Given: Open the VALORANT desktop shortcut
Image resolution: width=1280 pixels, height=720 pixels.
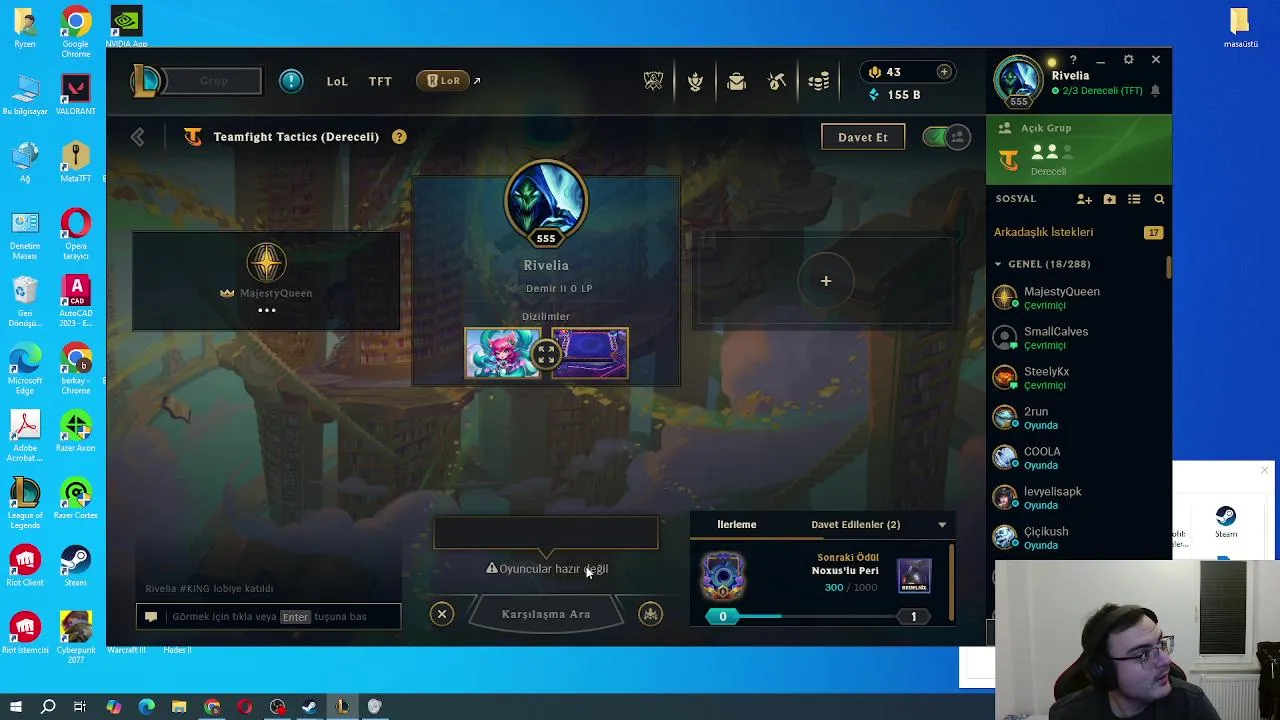Looking at the screenshot, I should click(x=76, y=95).
